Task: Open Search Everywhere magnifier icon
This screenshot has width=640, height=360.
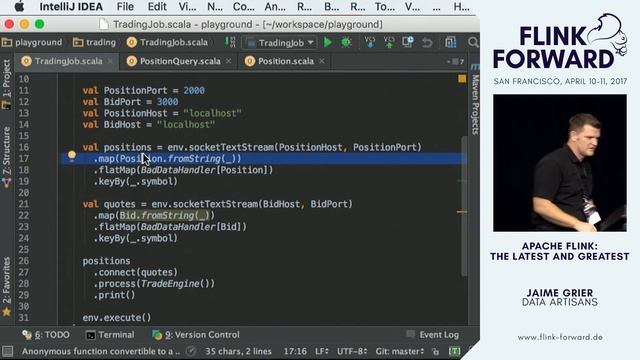Action: (x=473, y=42)
